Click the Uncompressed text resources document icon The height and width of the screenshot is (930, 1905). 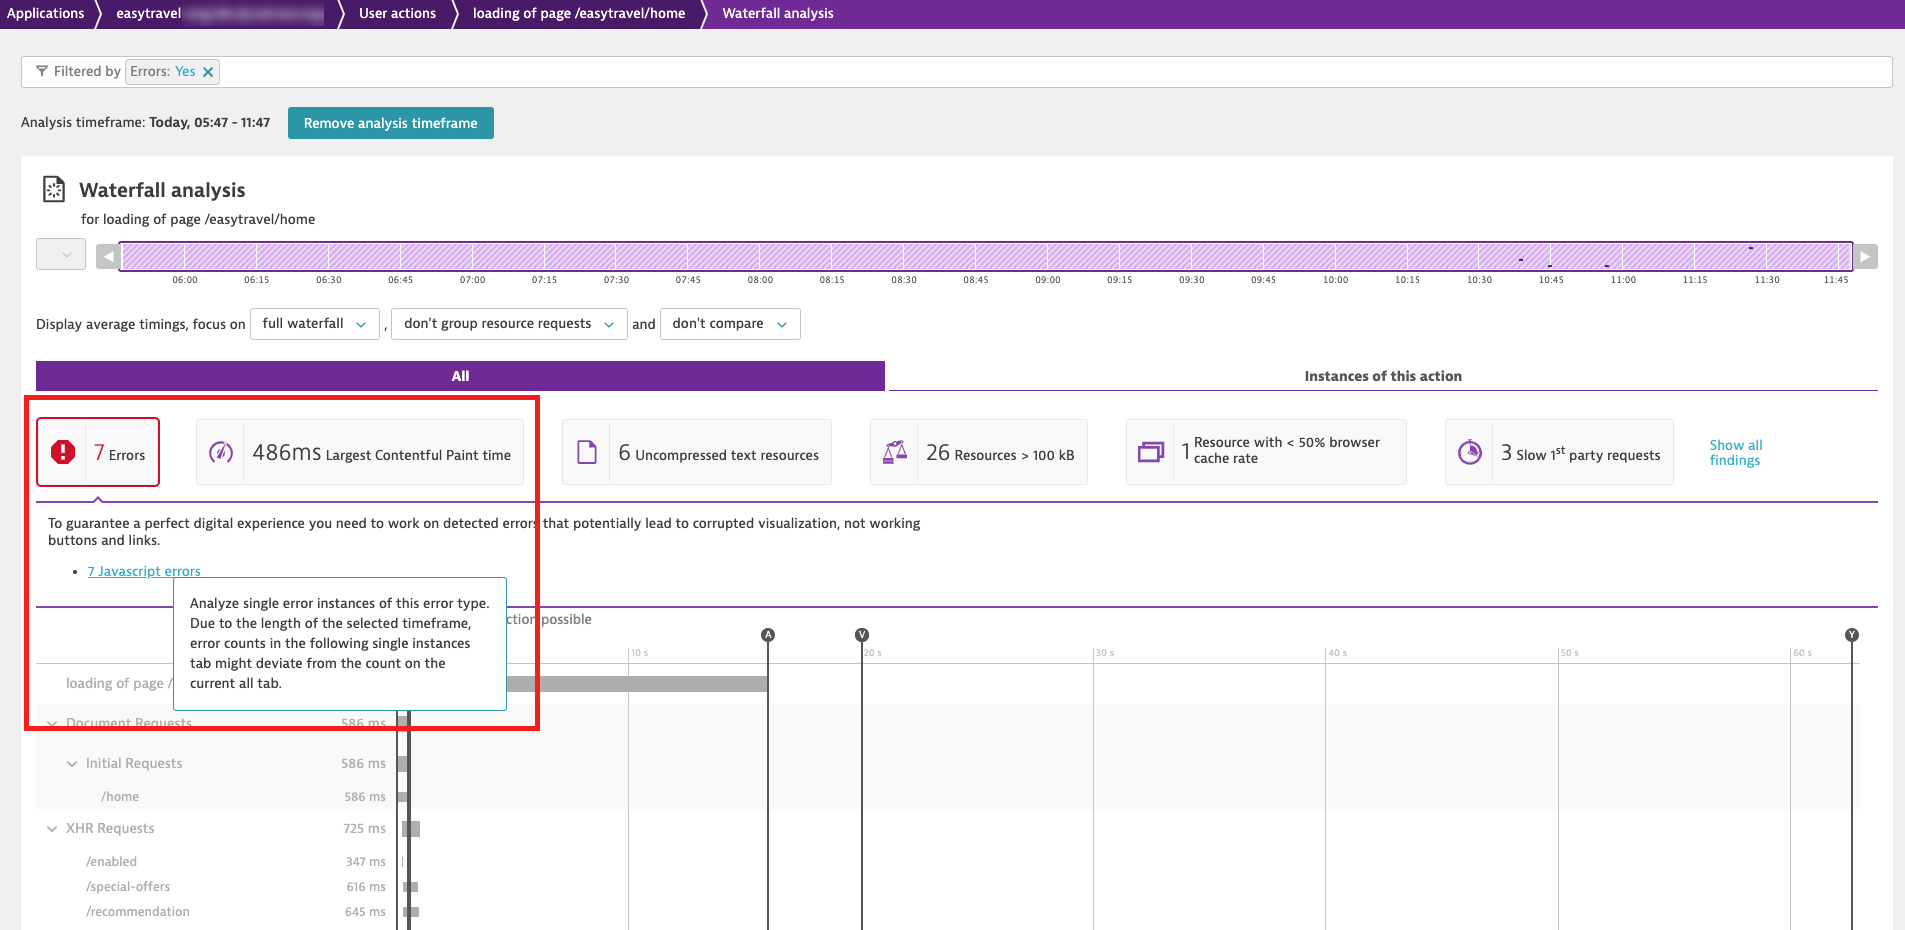point(587,453)
